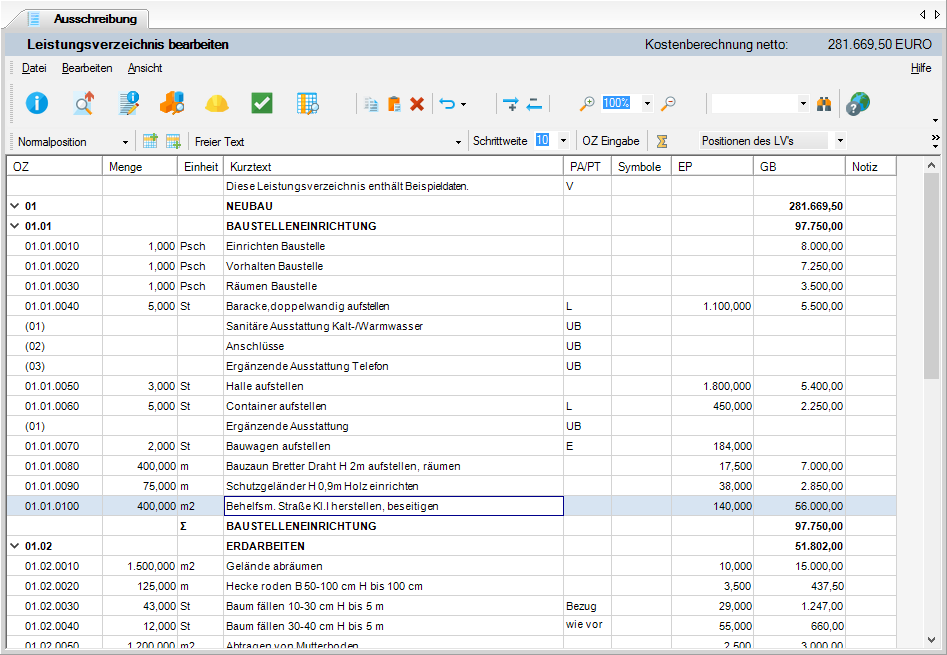The image size is (947, 655).
Task: Click the indent arrow with plus icon
Action: coord(510,104)
